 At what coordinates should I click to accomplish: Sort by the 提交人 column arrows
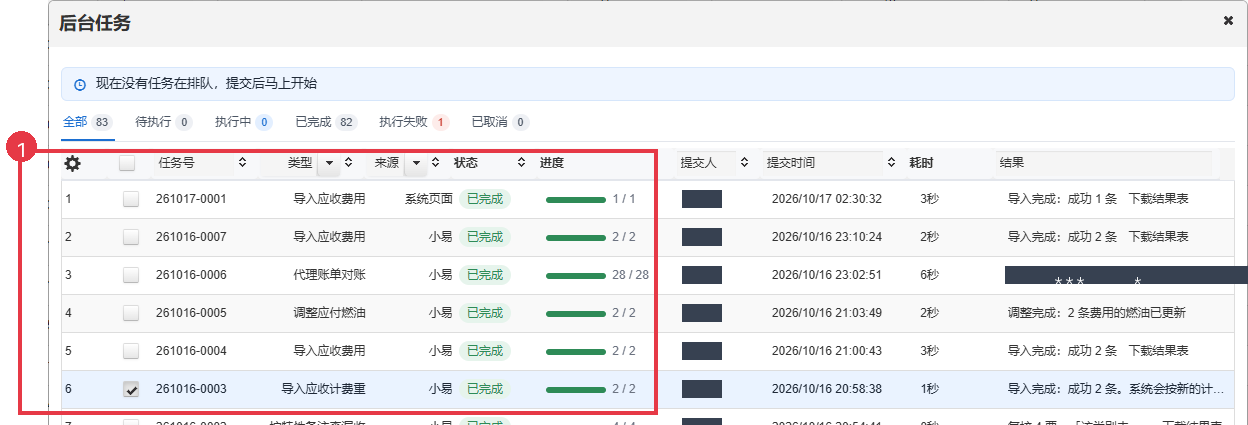[x=743, y=162]
